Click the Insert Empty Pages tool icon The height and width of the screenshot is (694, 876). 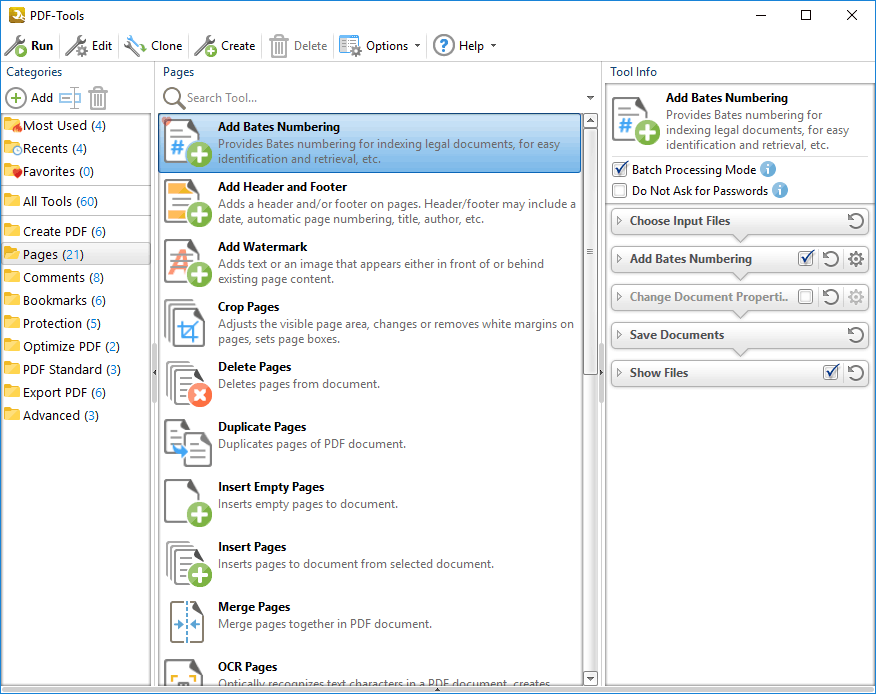point(185,500)
